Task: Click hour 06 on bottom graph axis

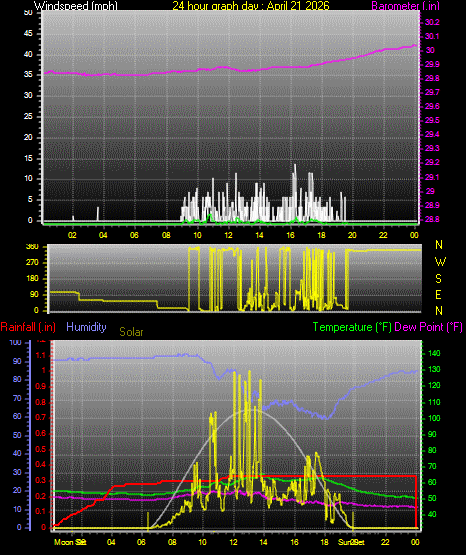Action: point(141,542)
